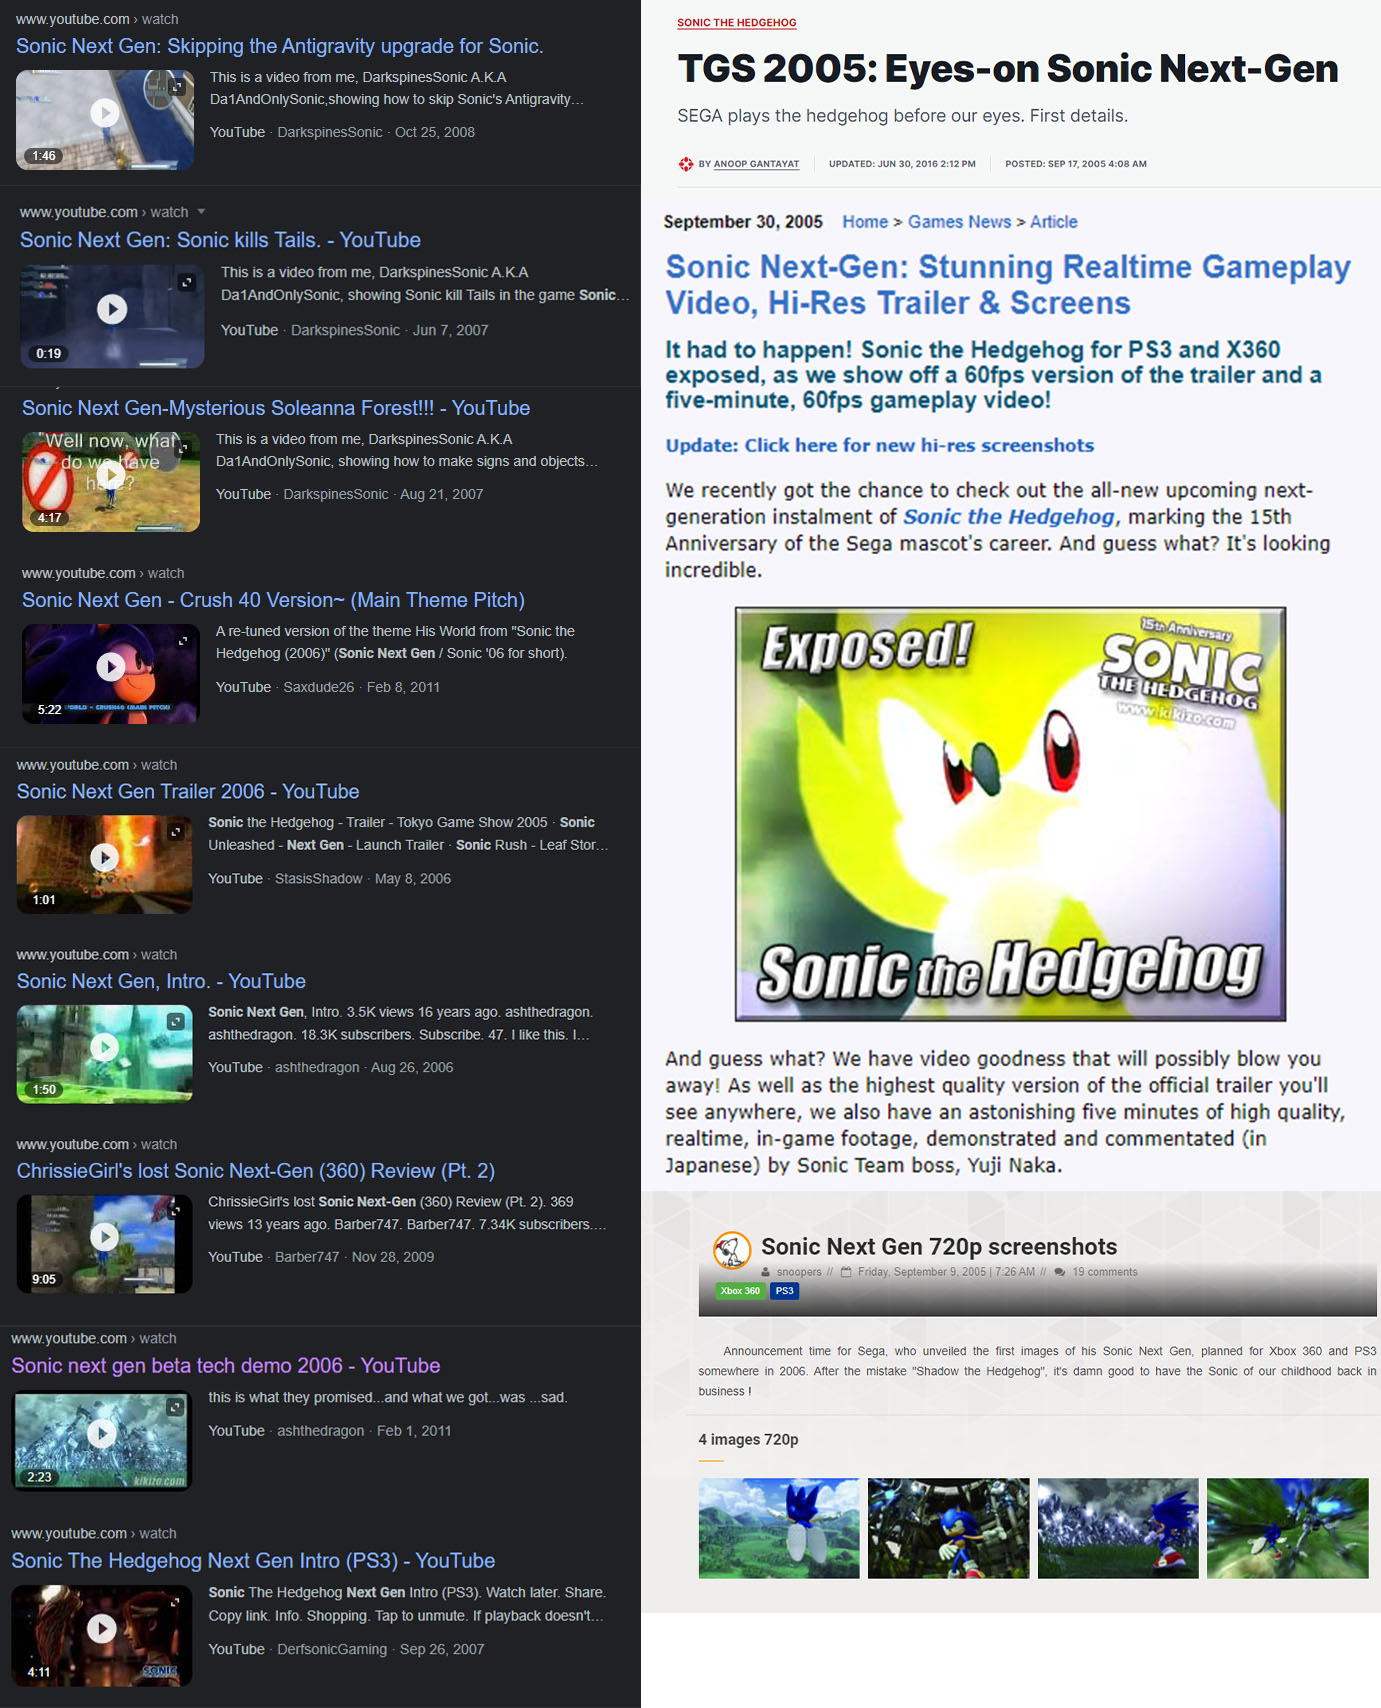The width and height of the screenshot is (1381, 1708).
Task: Open Games News breadcrumb link
Action: (x=959, y=222)
